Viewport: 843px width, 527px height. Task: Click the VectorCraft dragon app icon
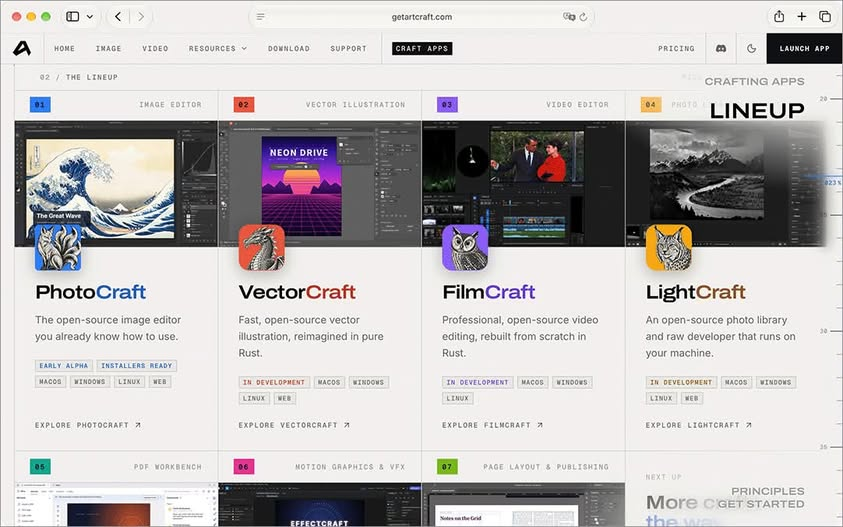pyautogui.click(x=262, y=247)
